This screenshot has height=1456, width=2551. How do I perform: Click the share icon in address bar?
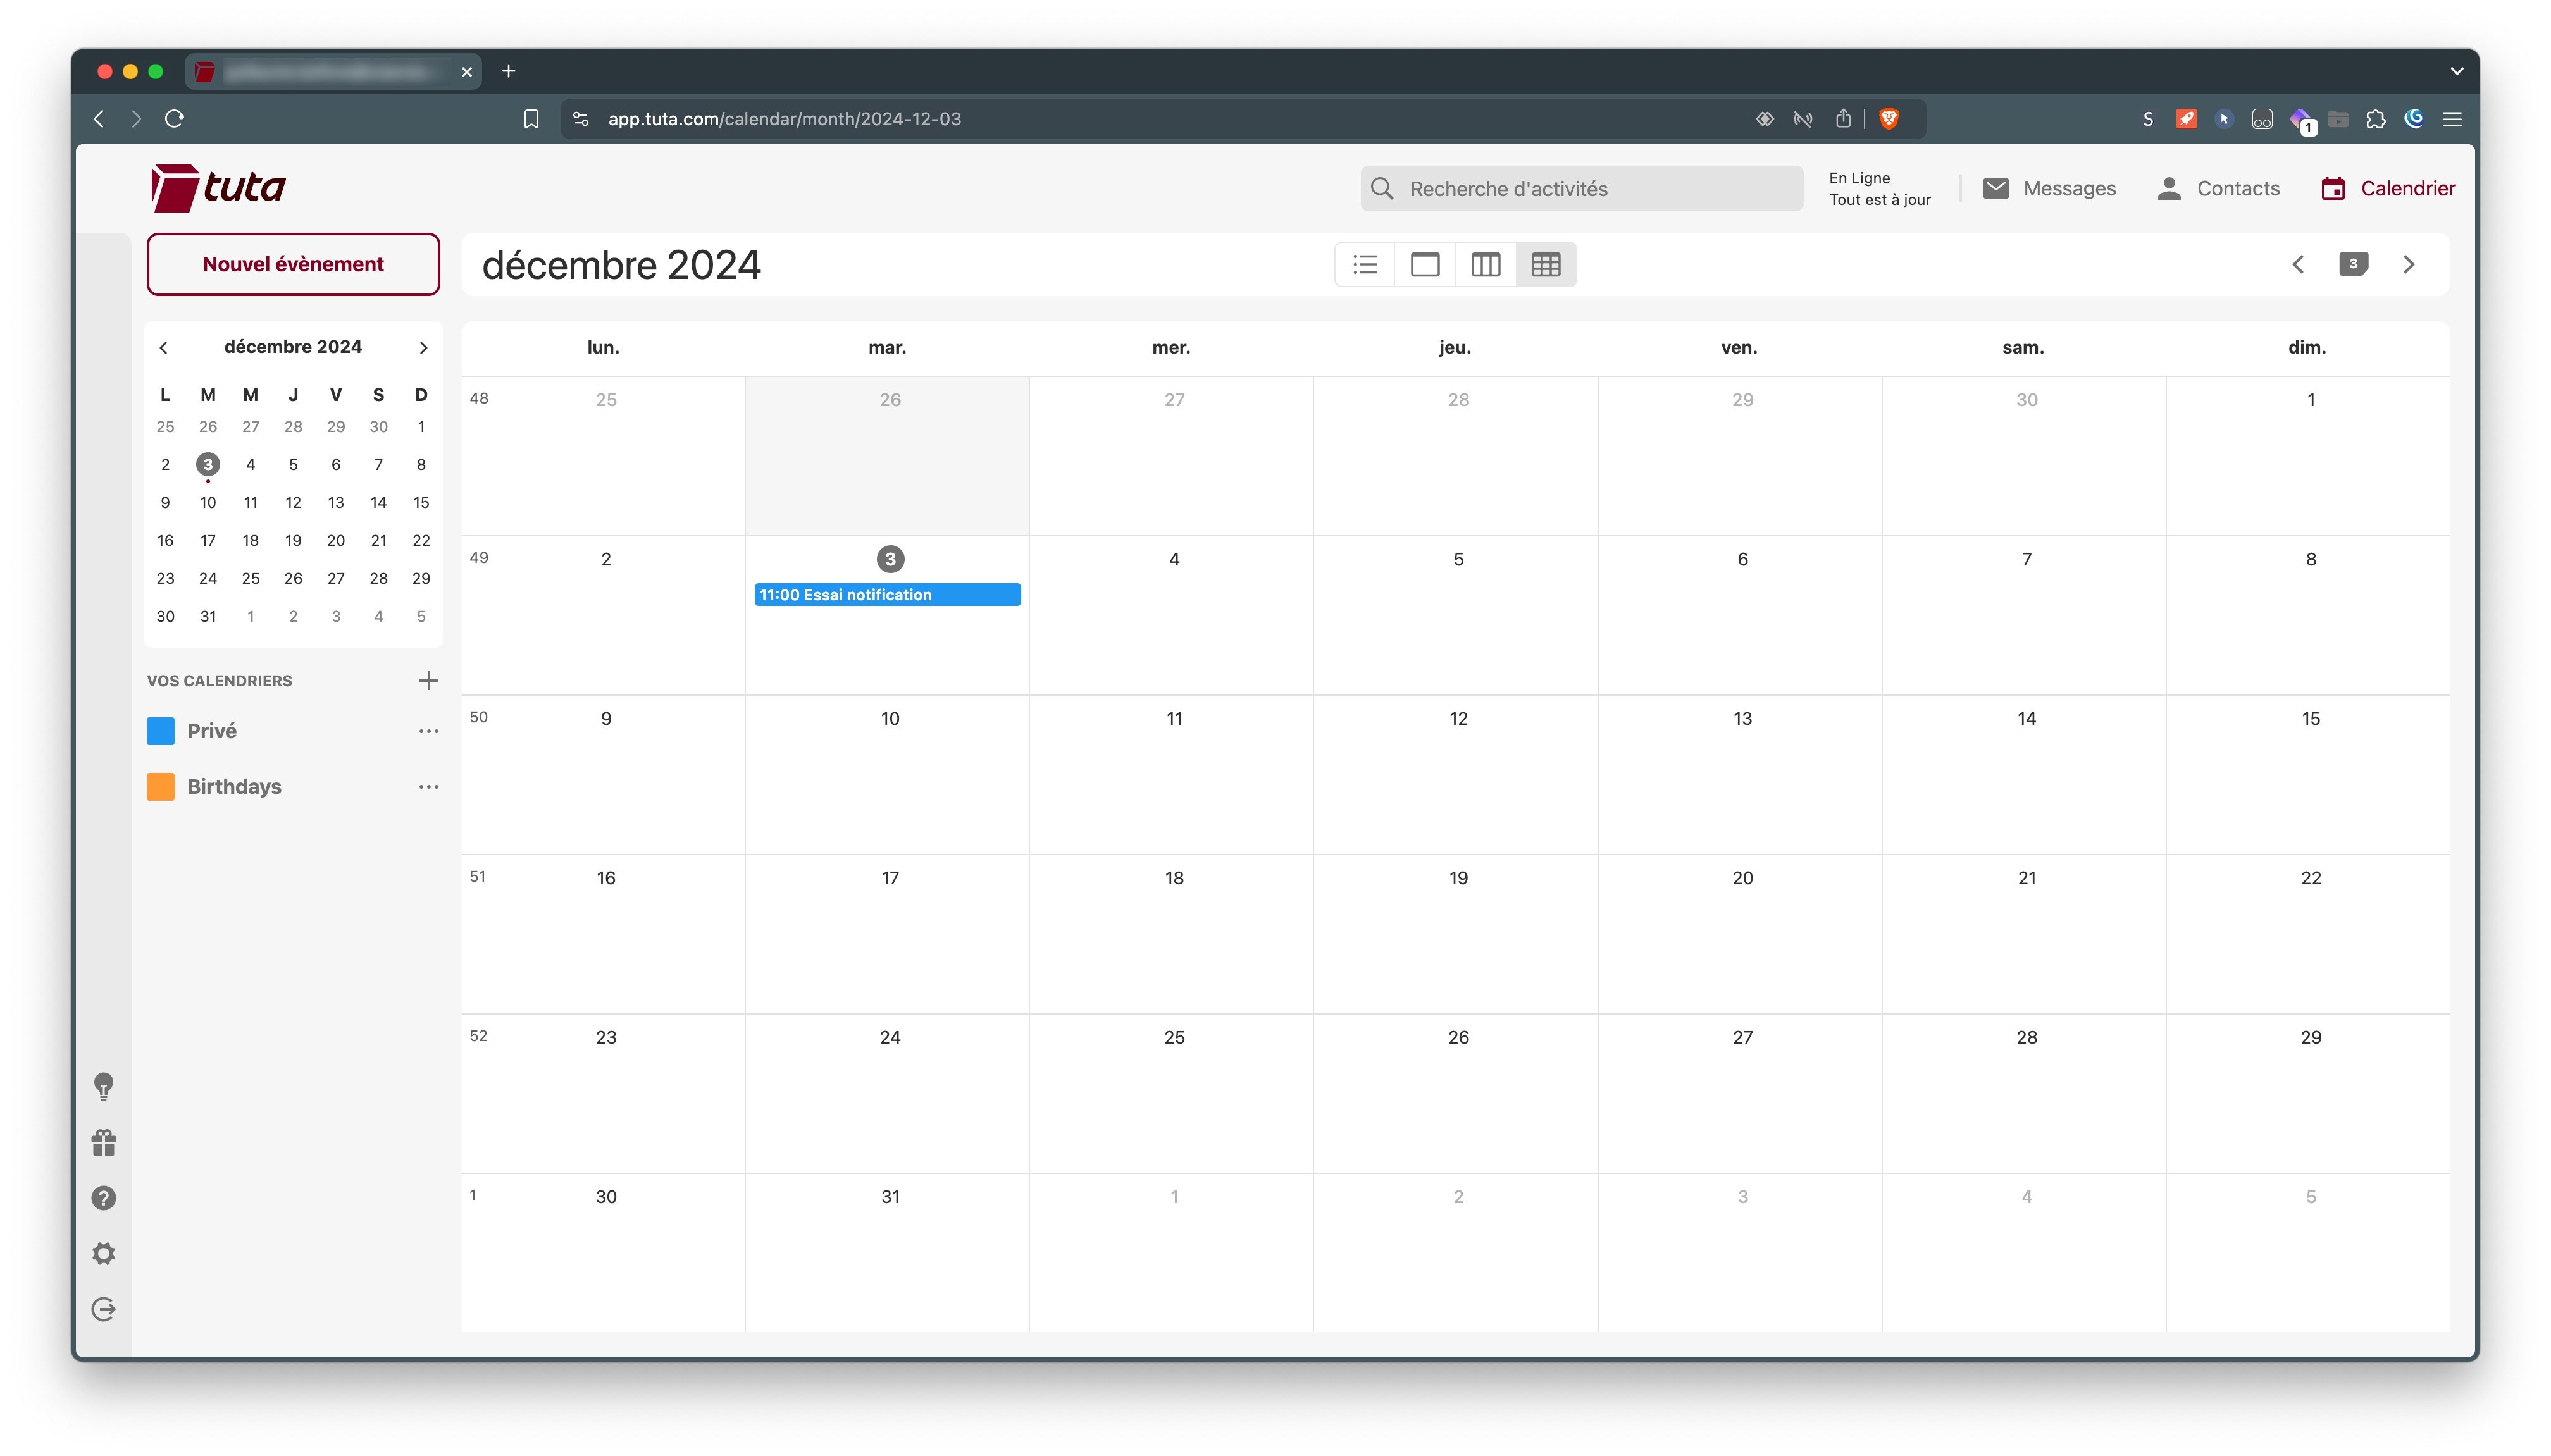pos(1843,119)
